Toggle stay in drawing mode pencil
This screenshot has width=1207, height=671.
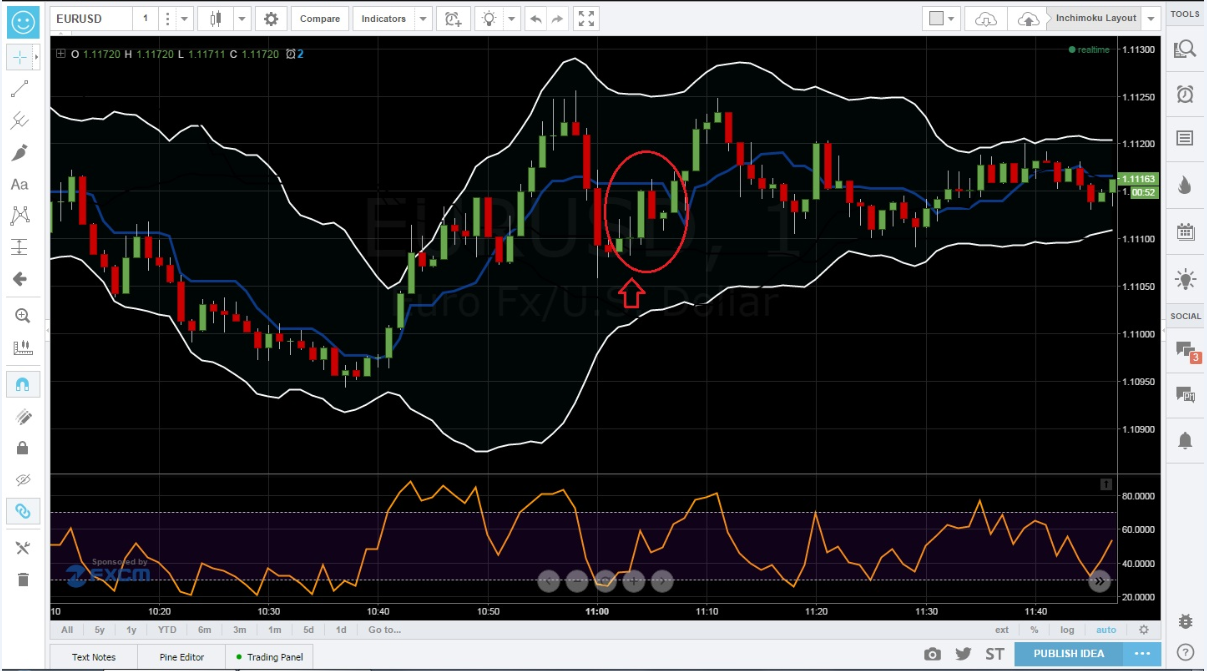(22, 417)
